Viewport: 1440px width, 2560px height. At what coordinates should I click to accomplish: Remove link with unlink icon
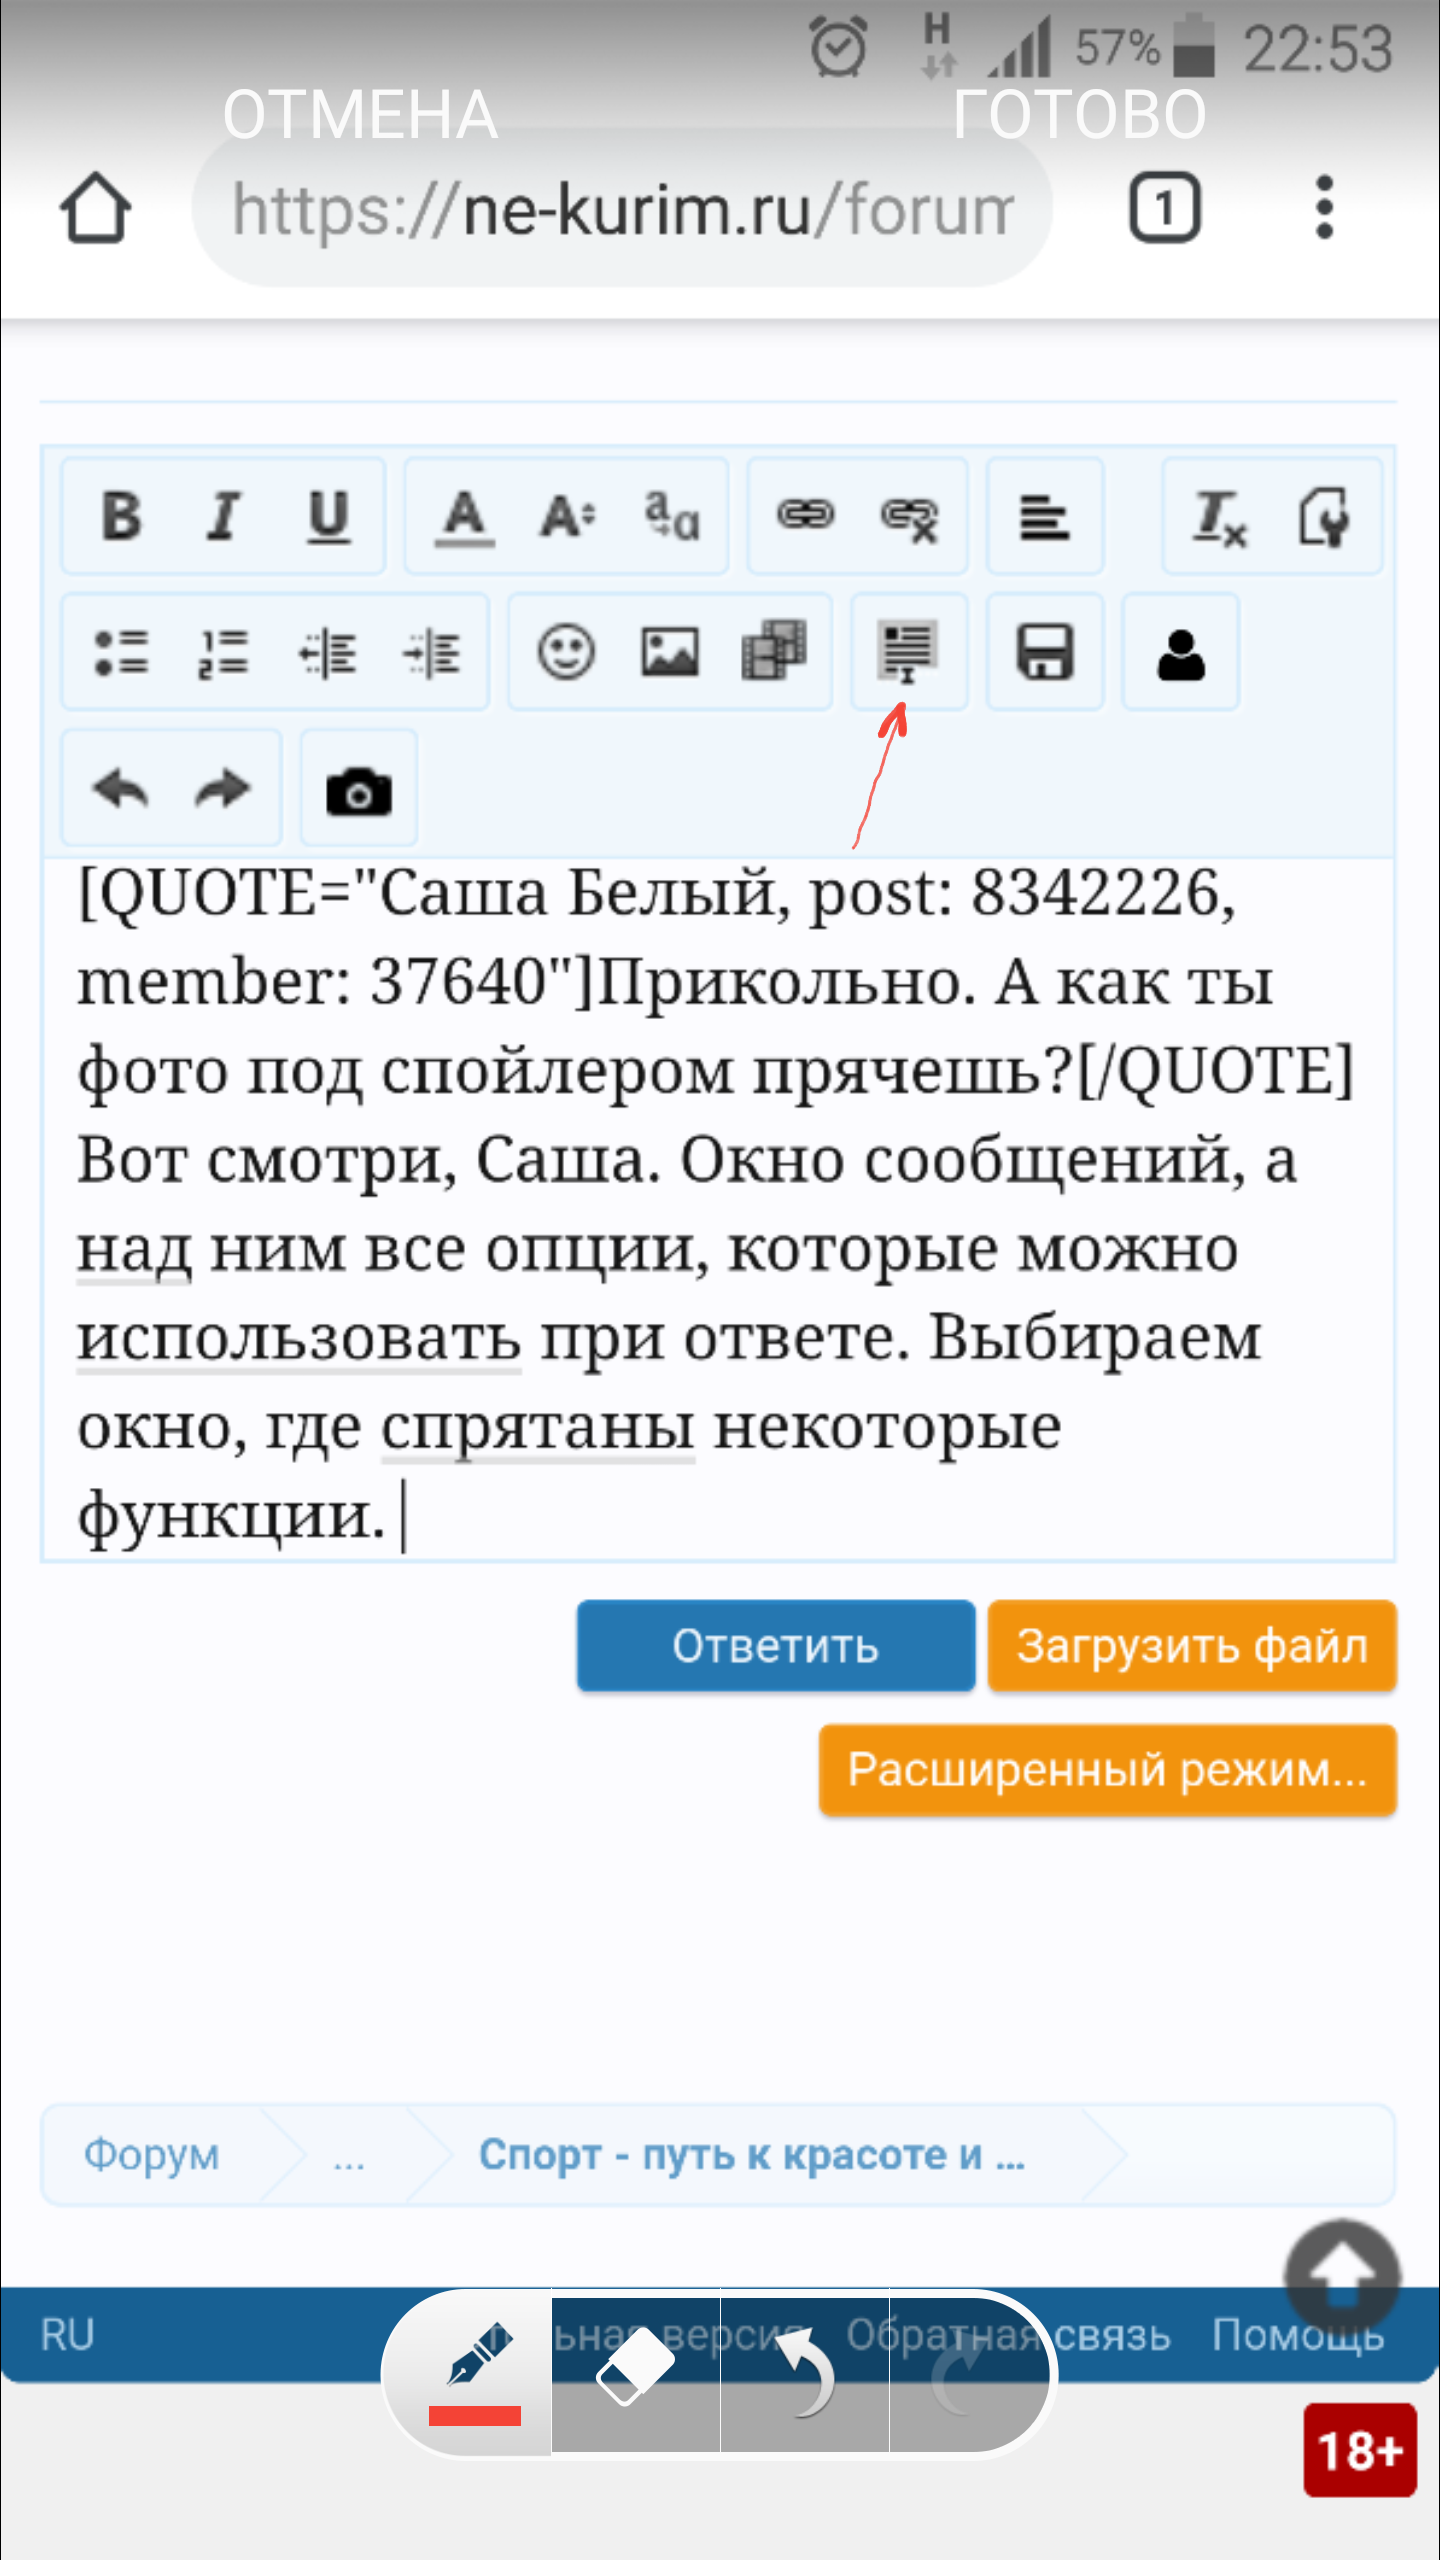tap(909, 518)
